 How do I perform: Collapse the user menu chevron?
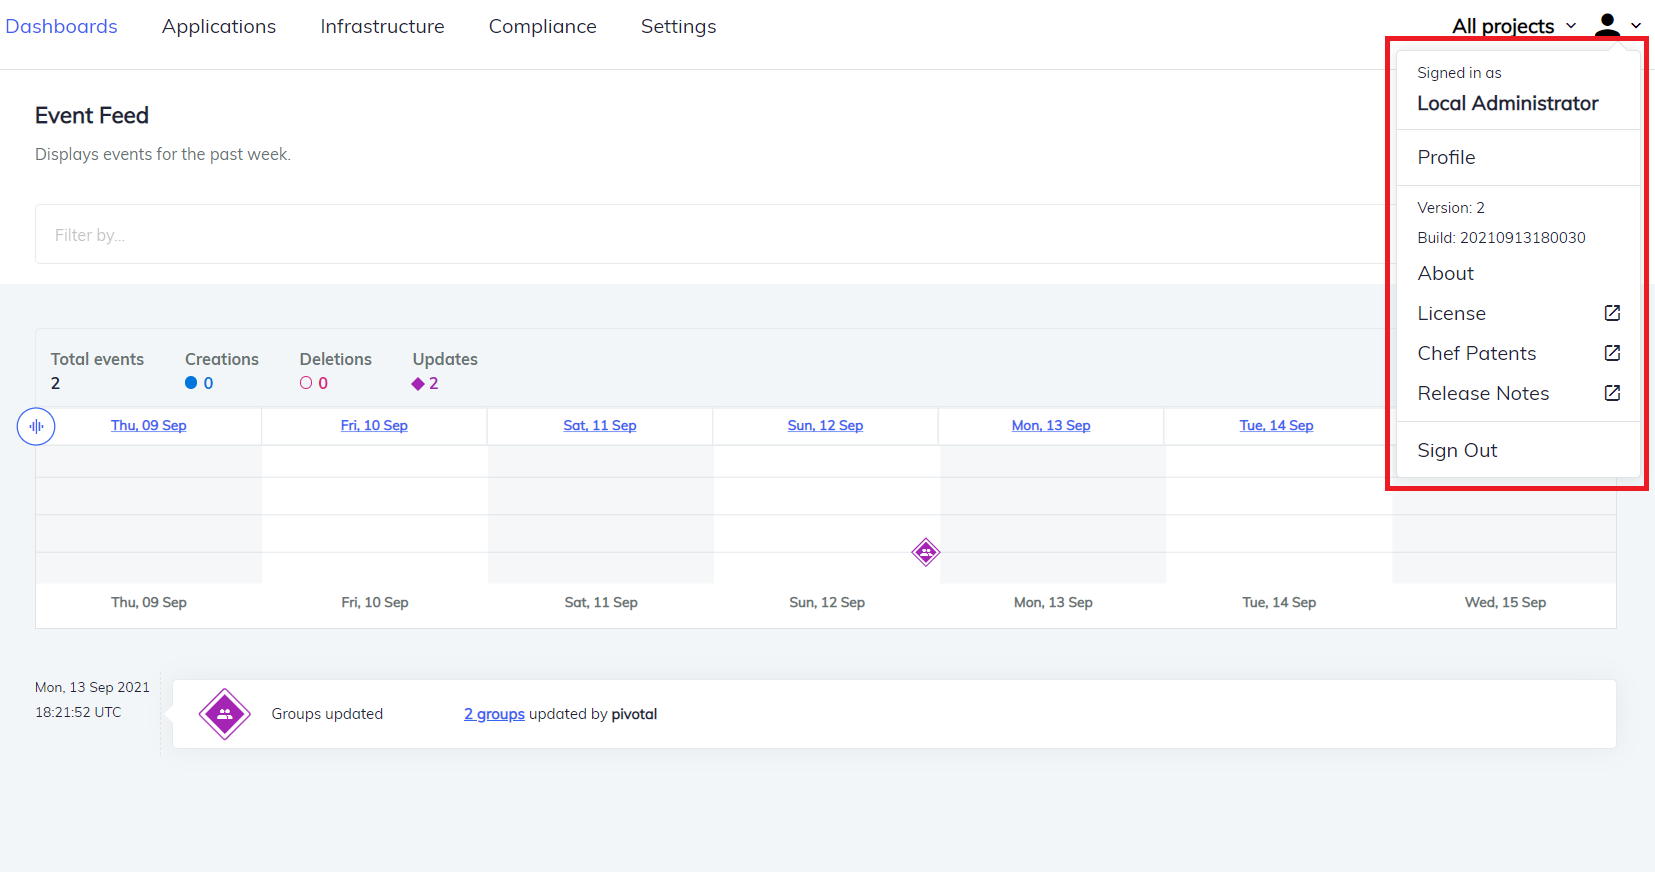(1636, 26)
